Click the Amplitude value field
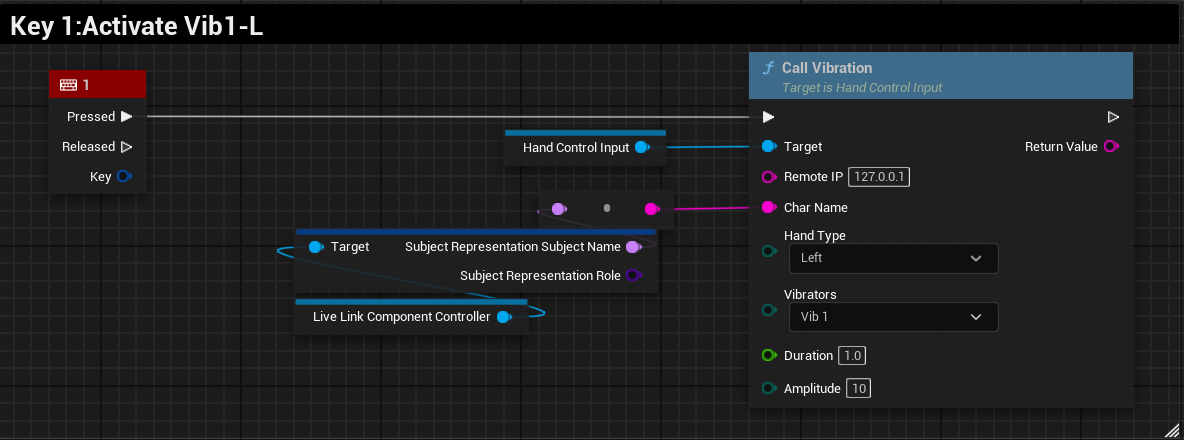Screen dimensions: 1184x440 coord(858,388)
